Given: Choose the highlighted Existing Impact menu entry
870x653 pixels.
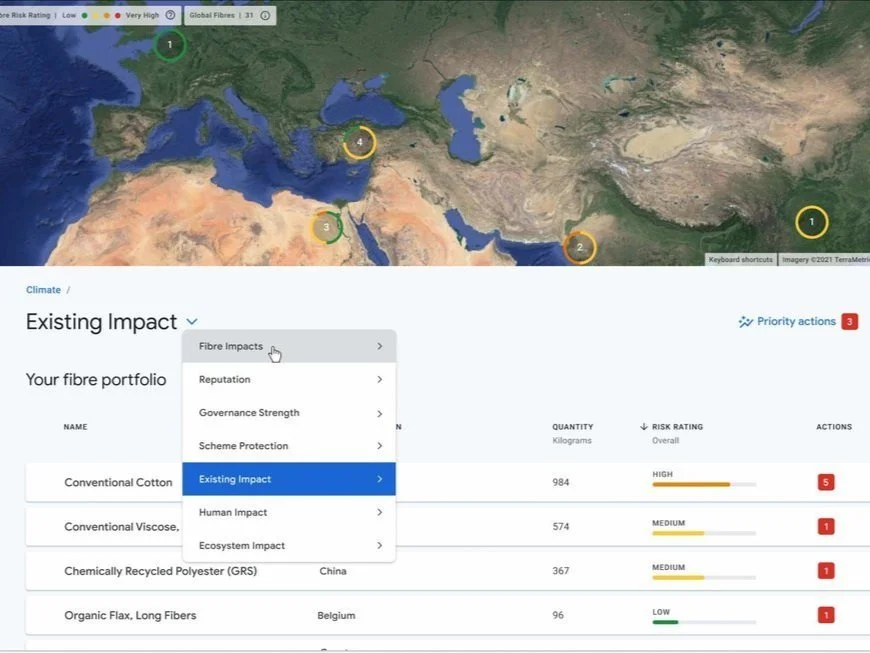Looking at the screenshot, I should coord(289,479).
